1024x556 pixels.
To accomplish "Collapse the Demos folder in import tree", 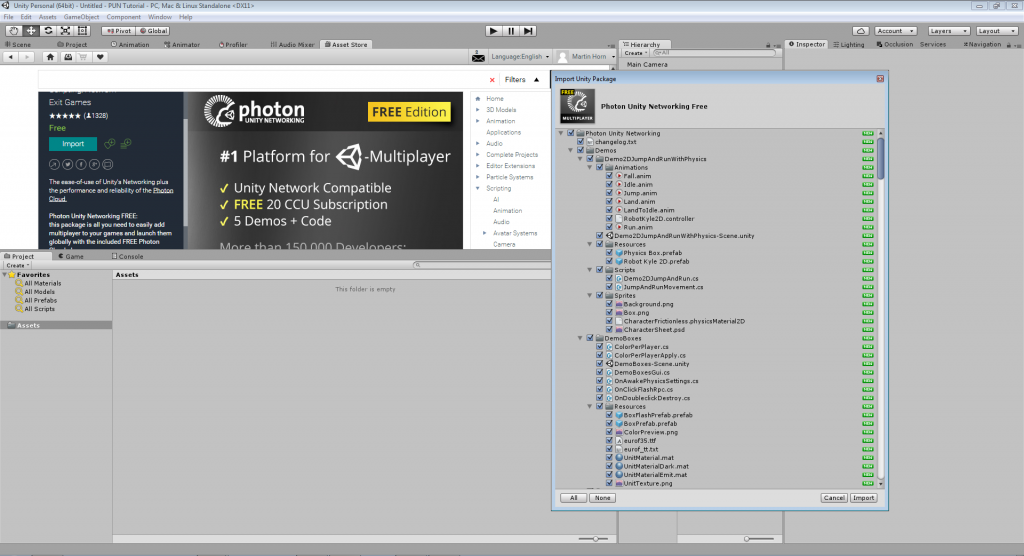I will [x=571, y=150].
